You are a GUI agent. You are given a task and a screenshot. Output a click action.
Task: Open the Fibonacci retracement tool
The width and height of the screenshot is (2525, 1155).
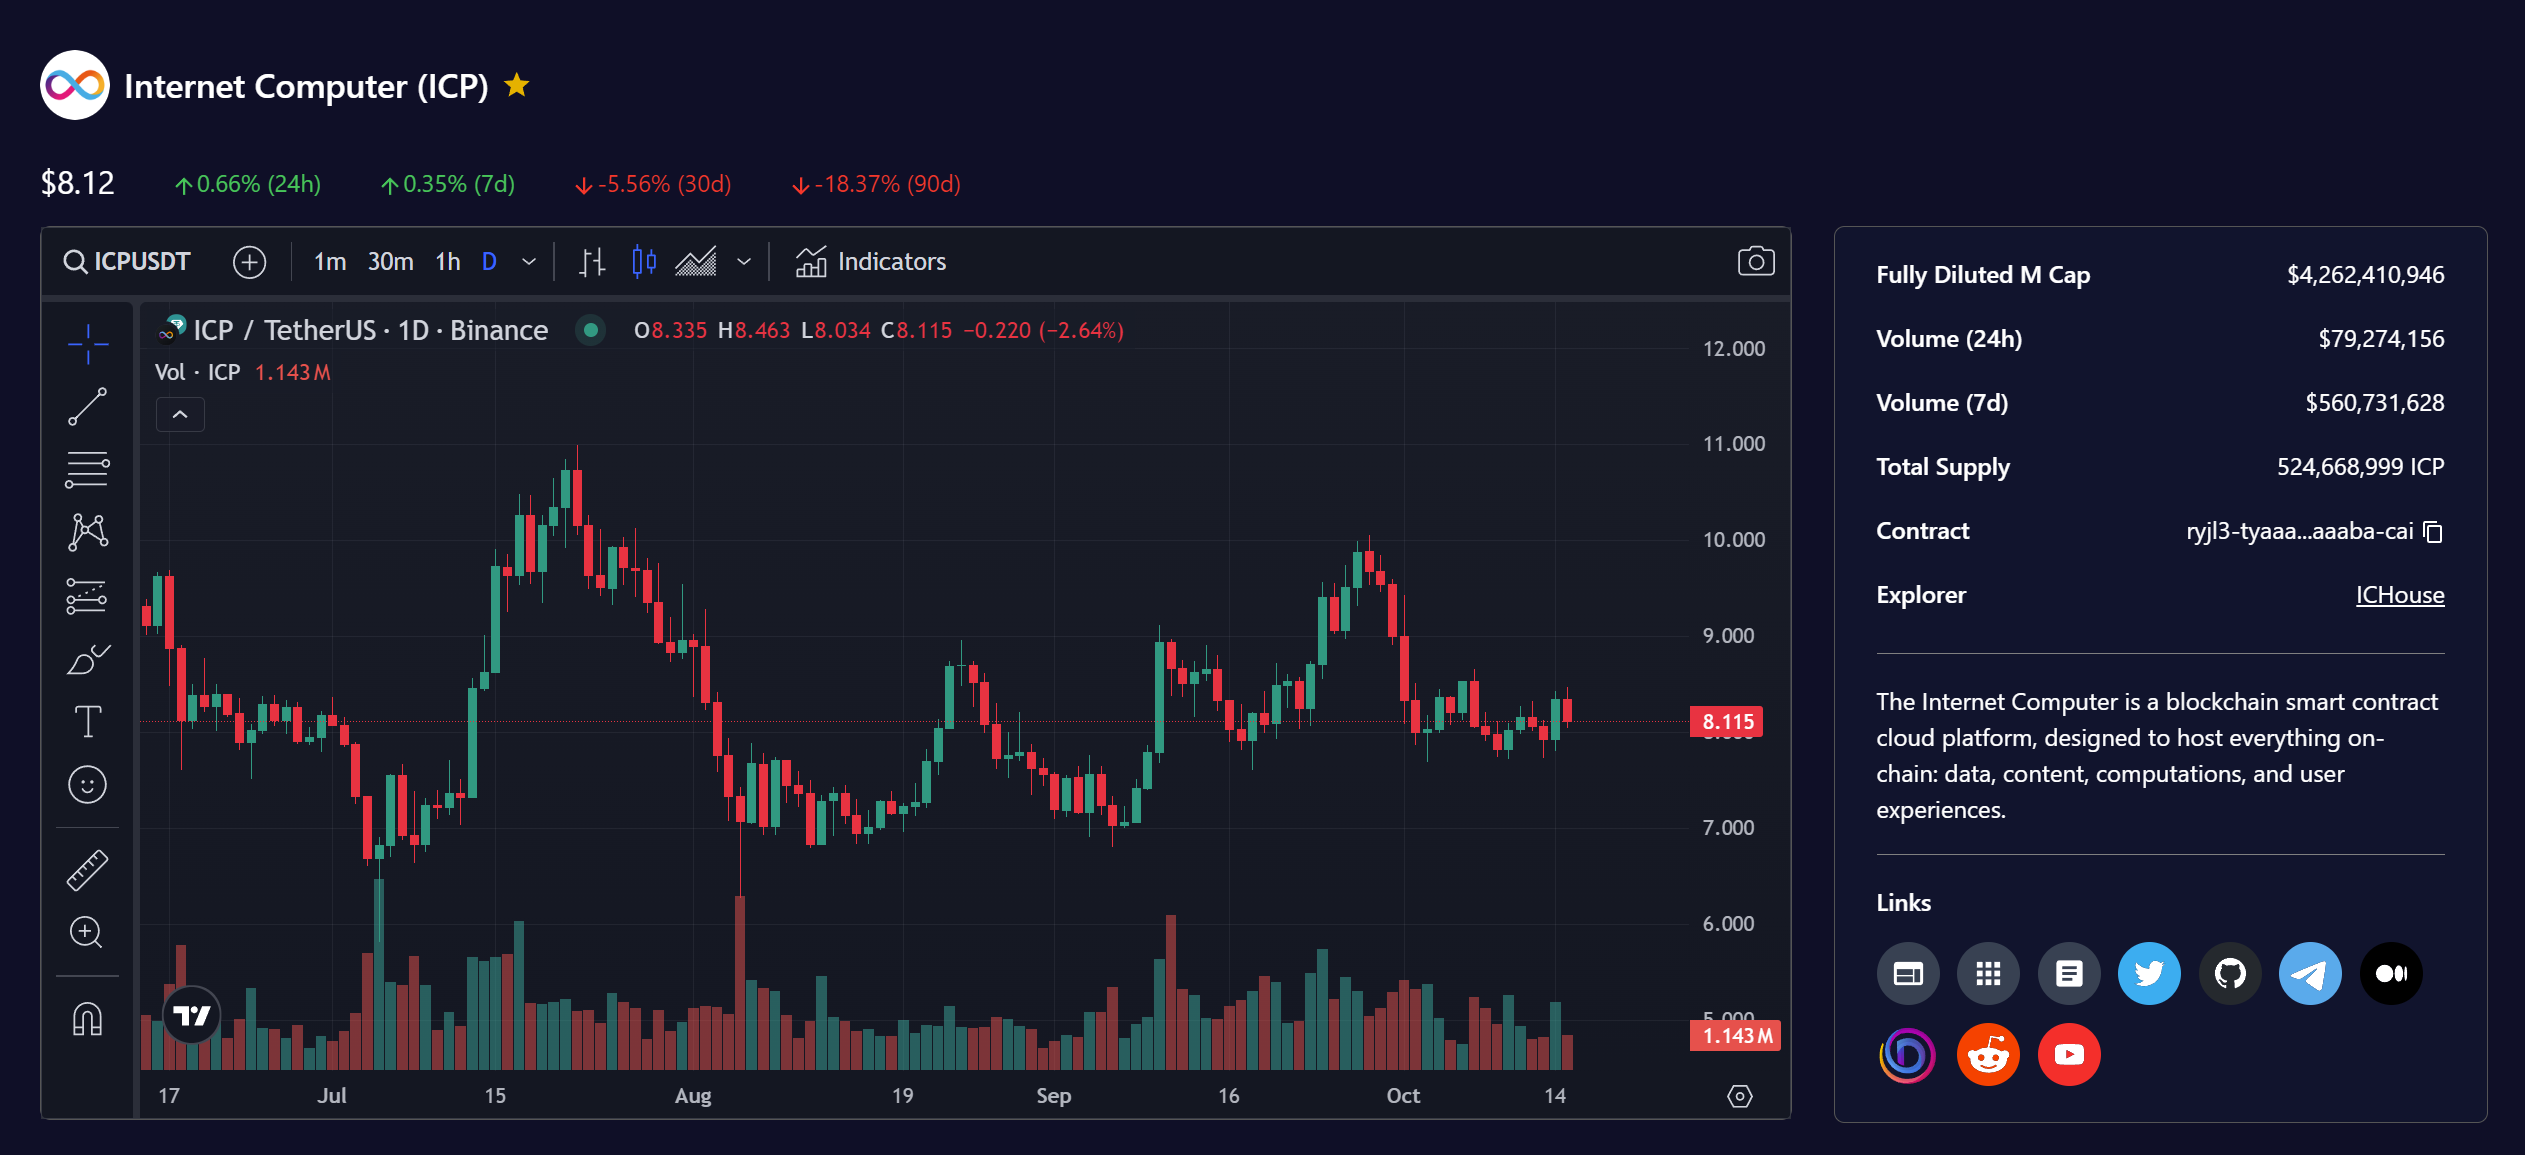tap(88, 469)
